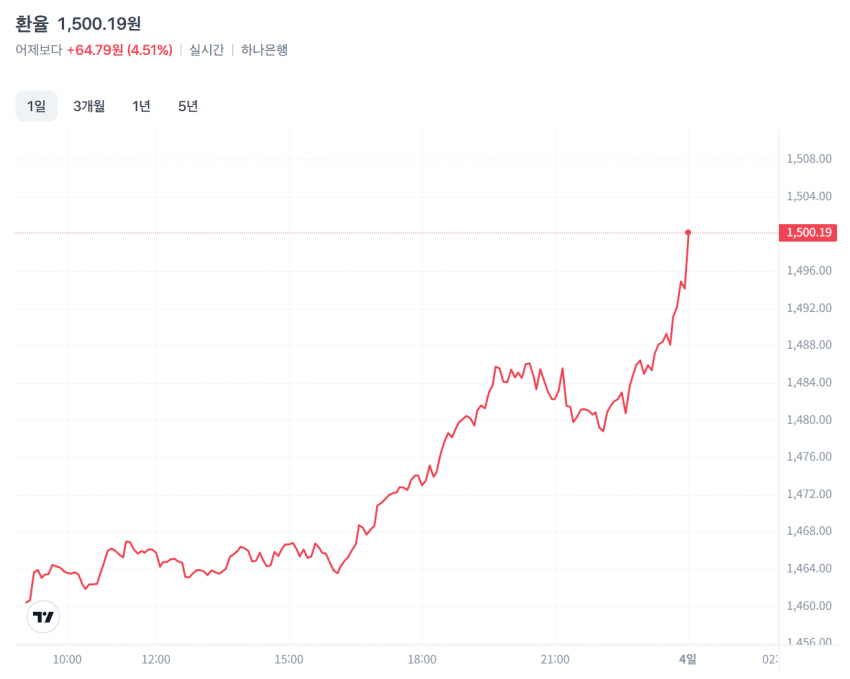The height and width of the screenshot is (679, 850).
Task: Click the 21:00 time axis label
Action: click(x=555, y=660)
